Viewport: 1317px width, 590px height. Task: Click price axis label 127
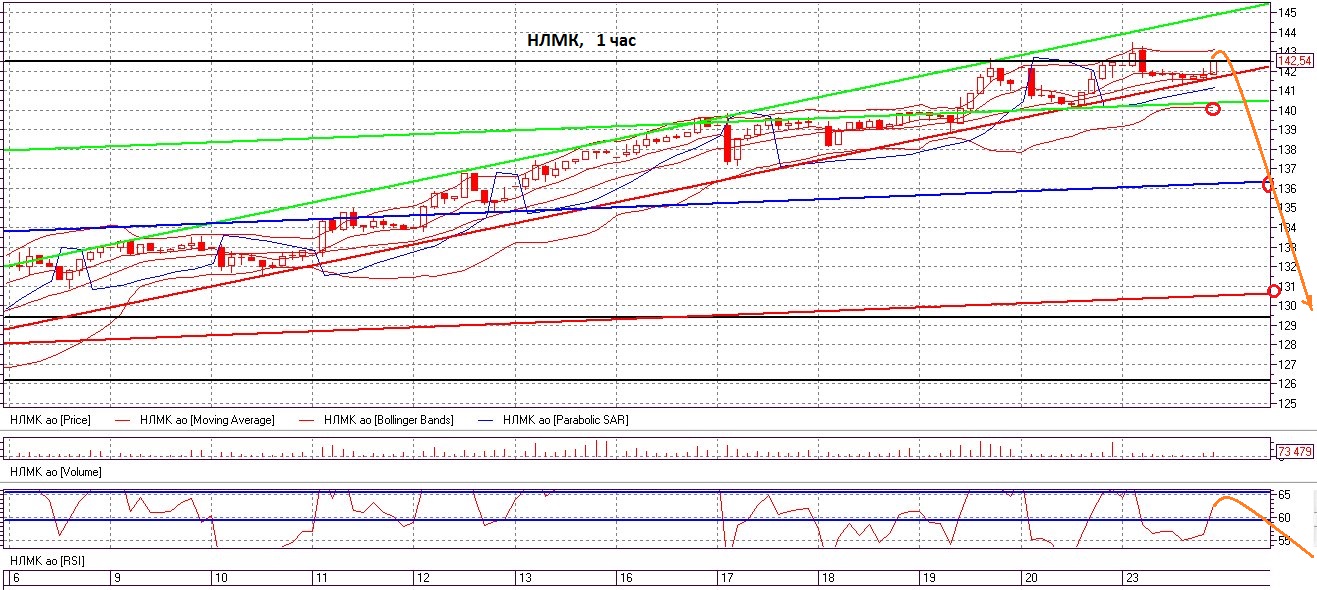click(1287, 364)
